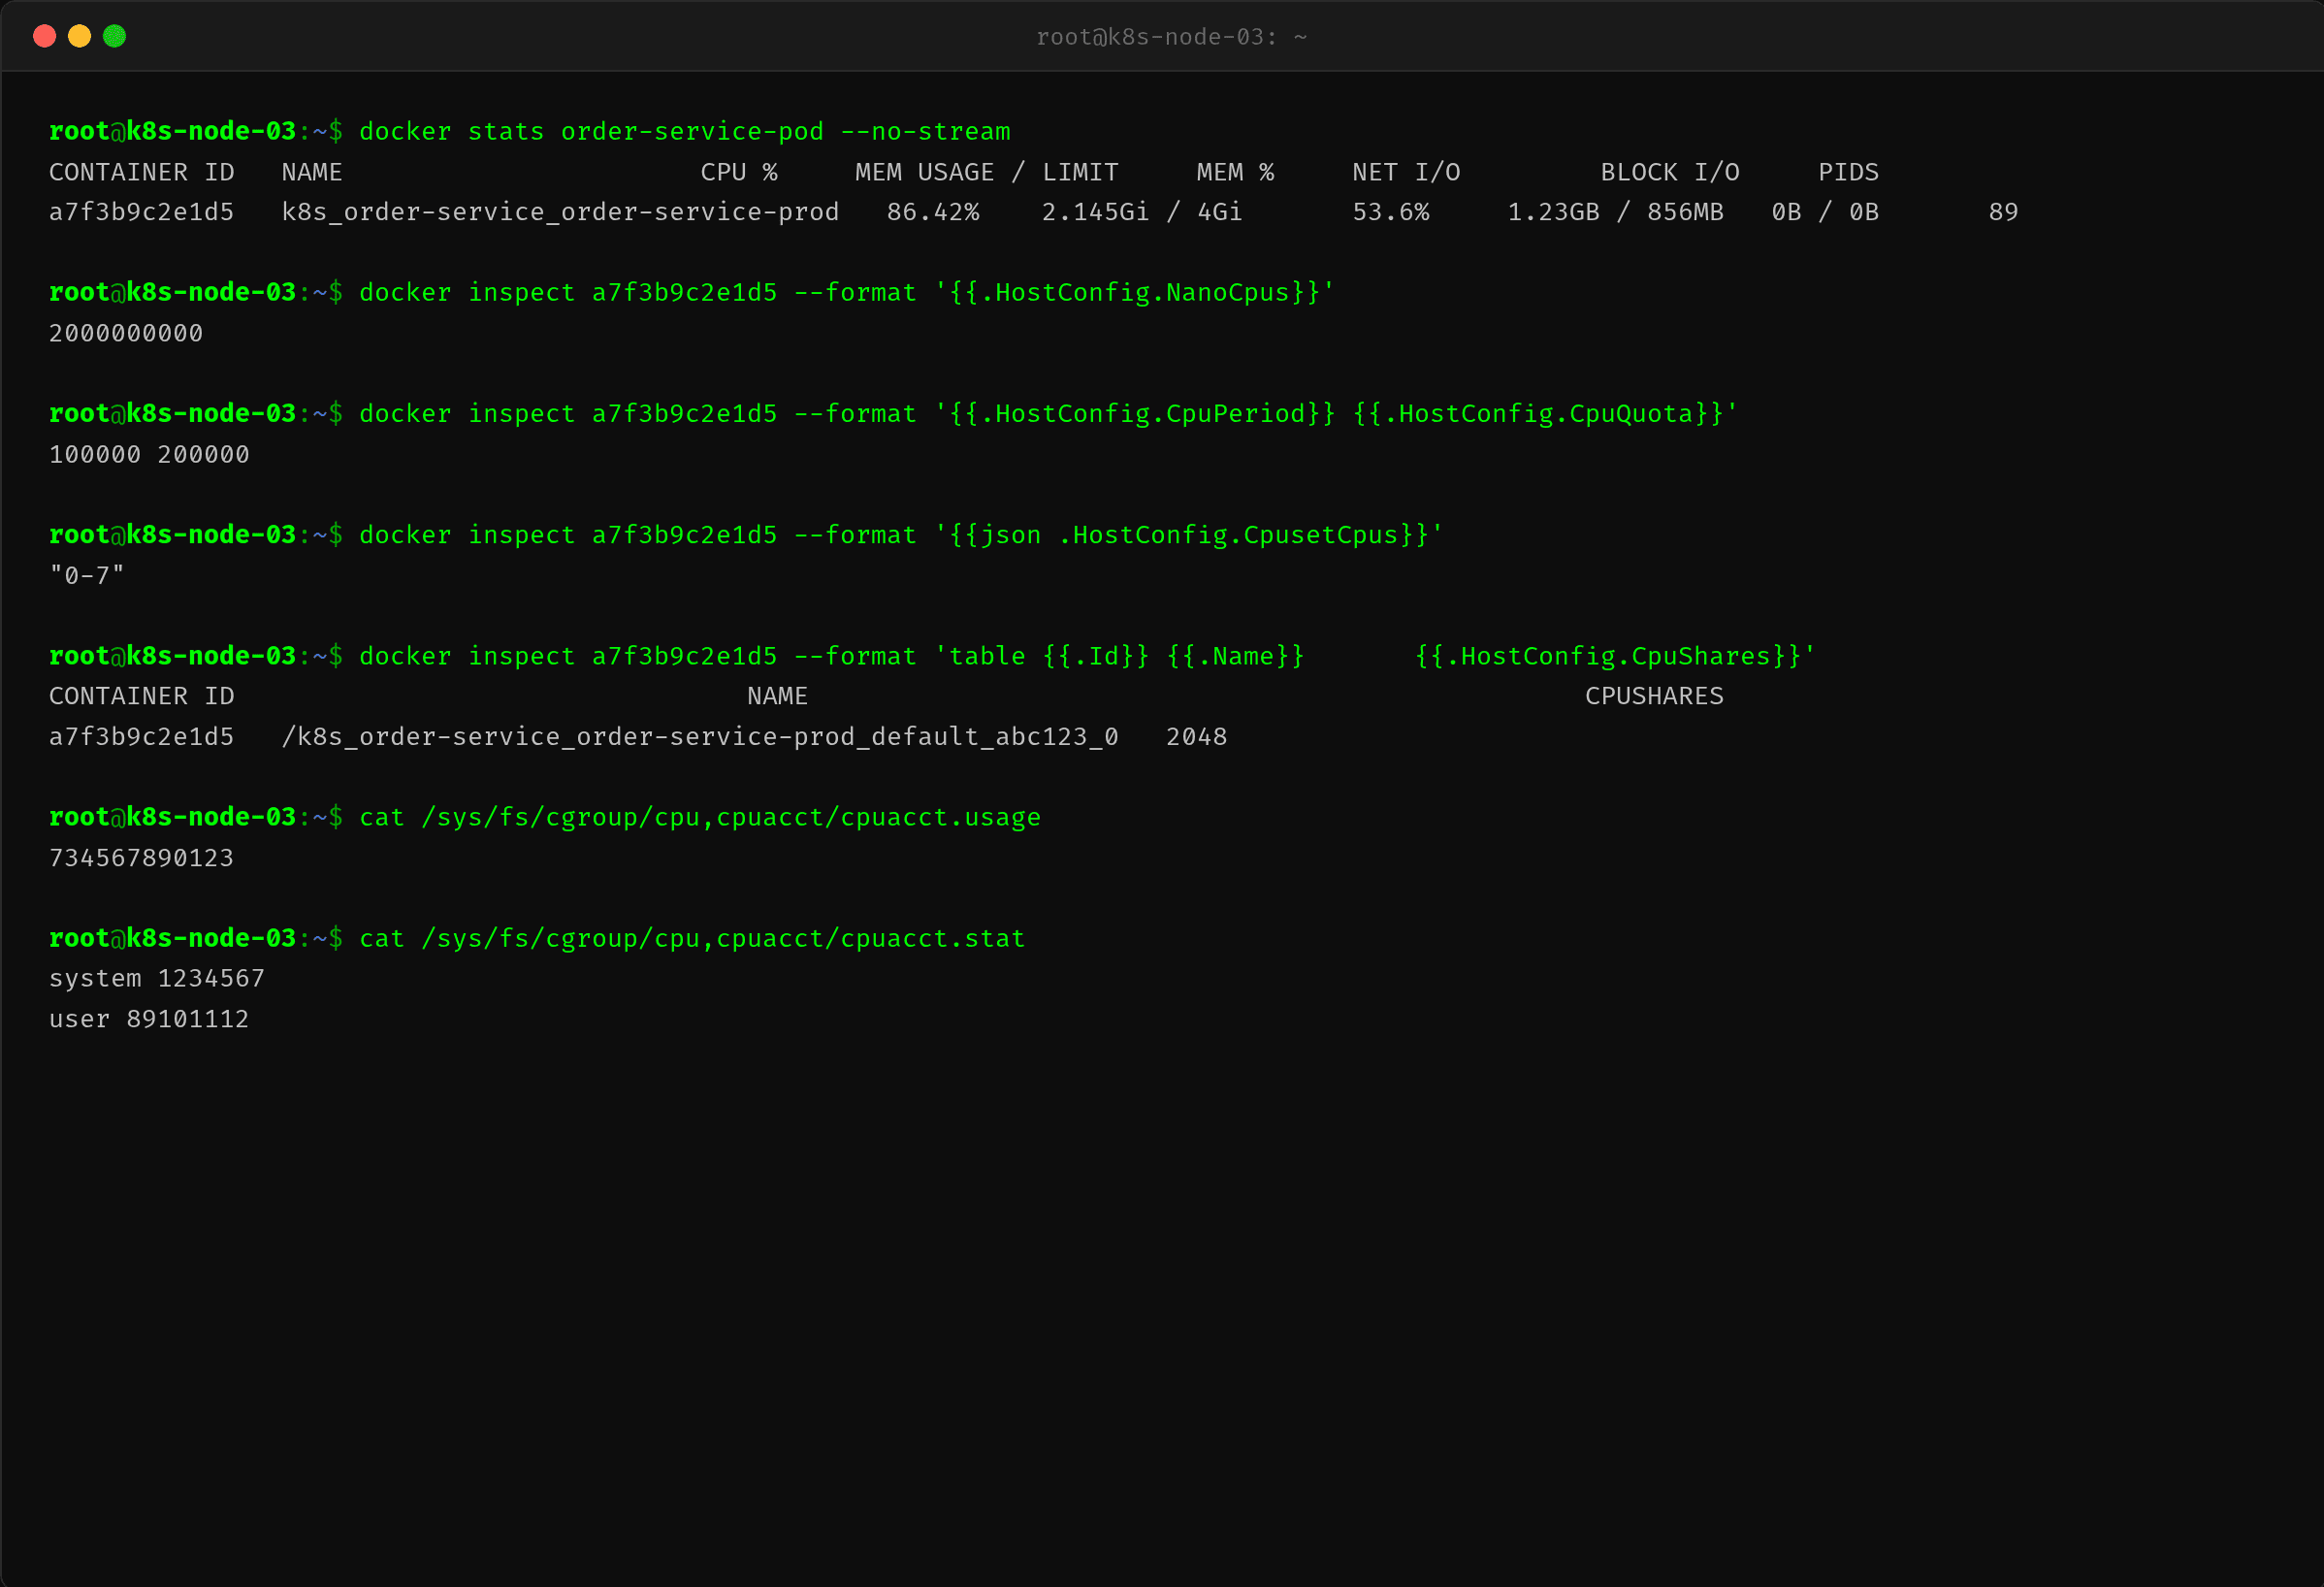This screenshot has height=1587, width=2324.
Task: Click the output 100000 200000
Action: 149,454
